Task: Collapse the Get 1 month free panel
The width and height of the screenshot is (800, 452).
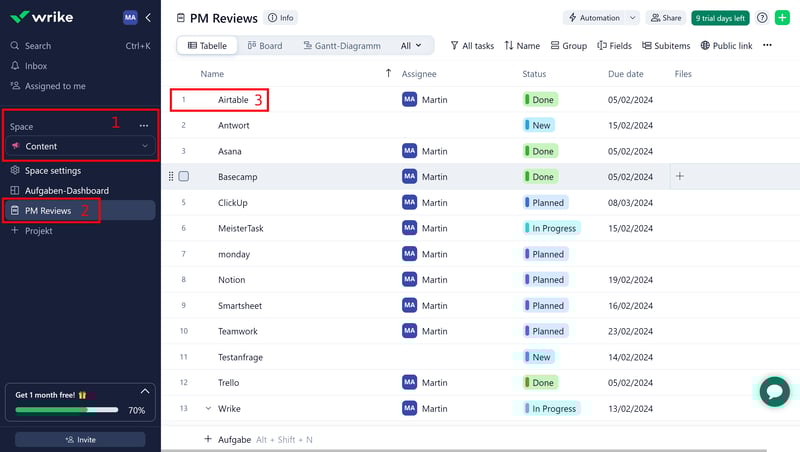Action: [x=145, y=391]
